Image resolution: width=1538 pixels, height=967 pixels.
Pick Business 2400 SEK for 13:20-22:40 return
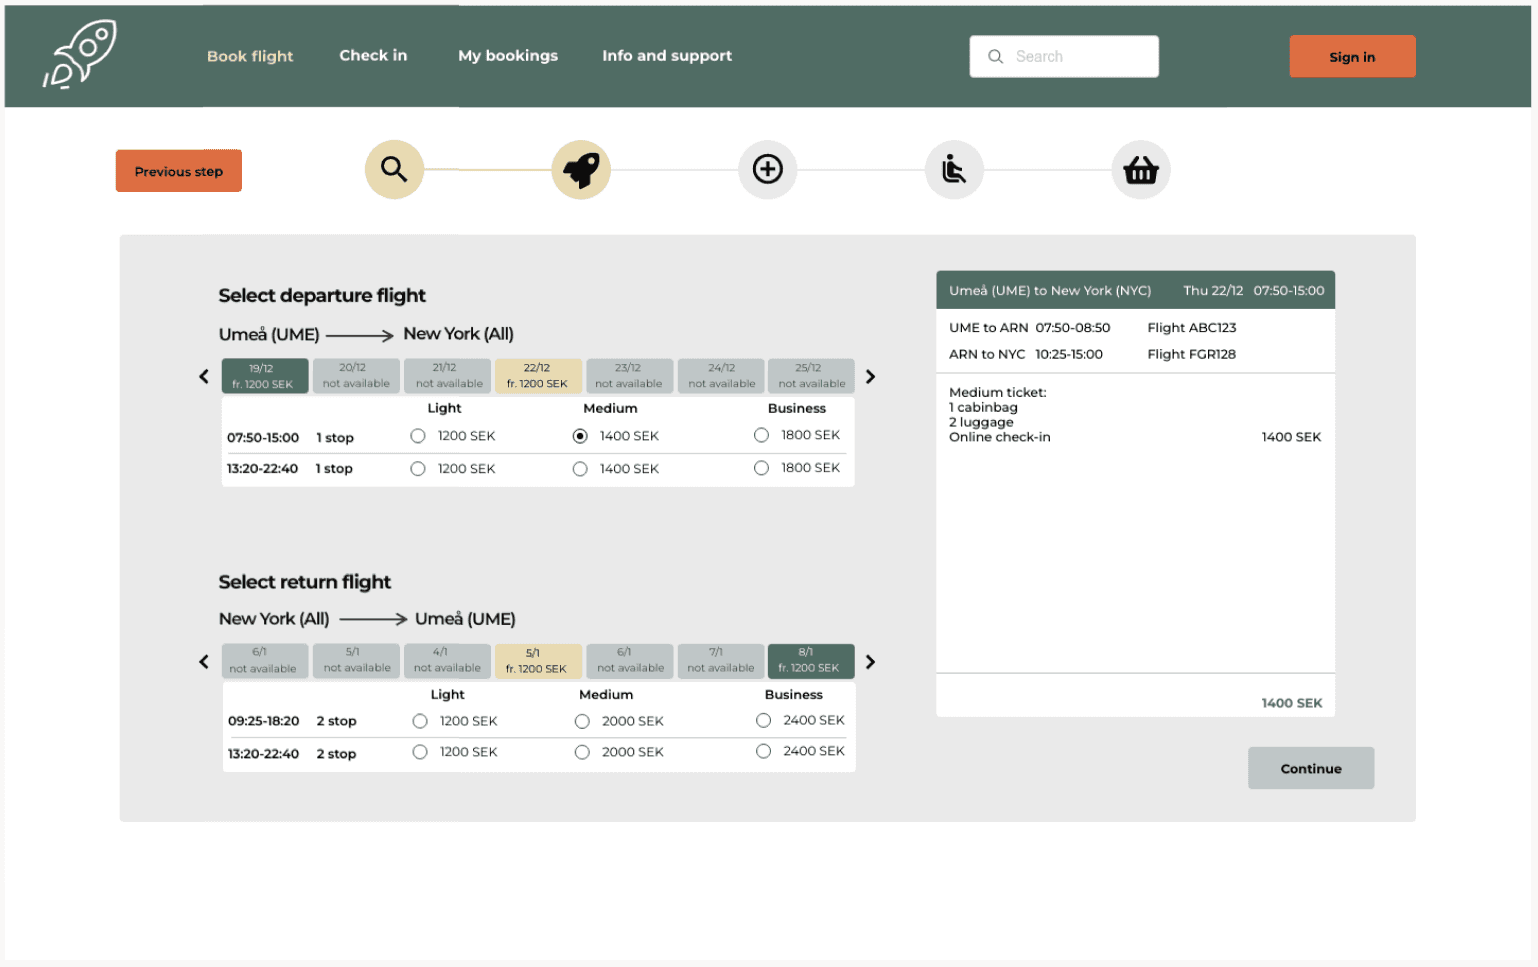pos(763,751)
